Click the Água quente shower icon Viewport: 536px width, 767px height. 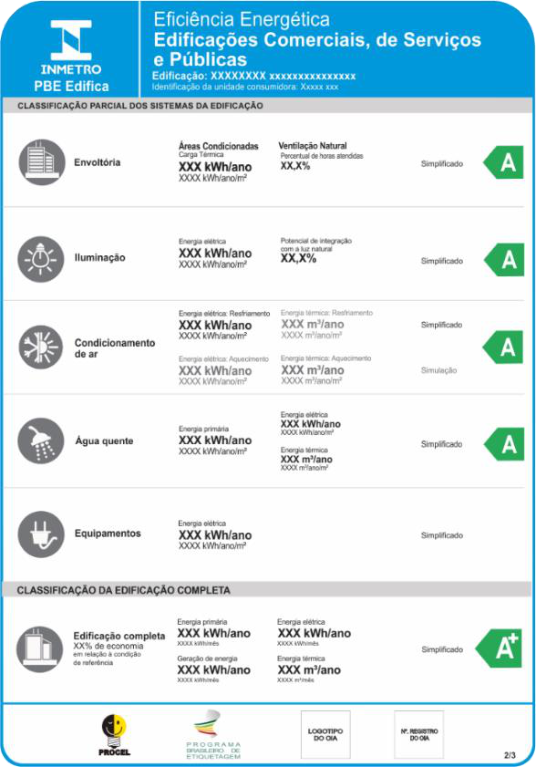click(41, 441)
